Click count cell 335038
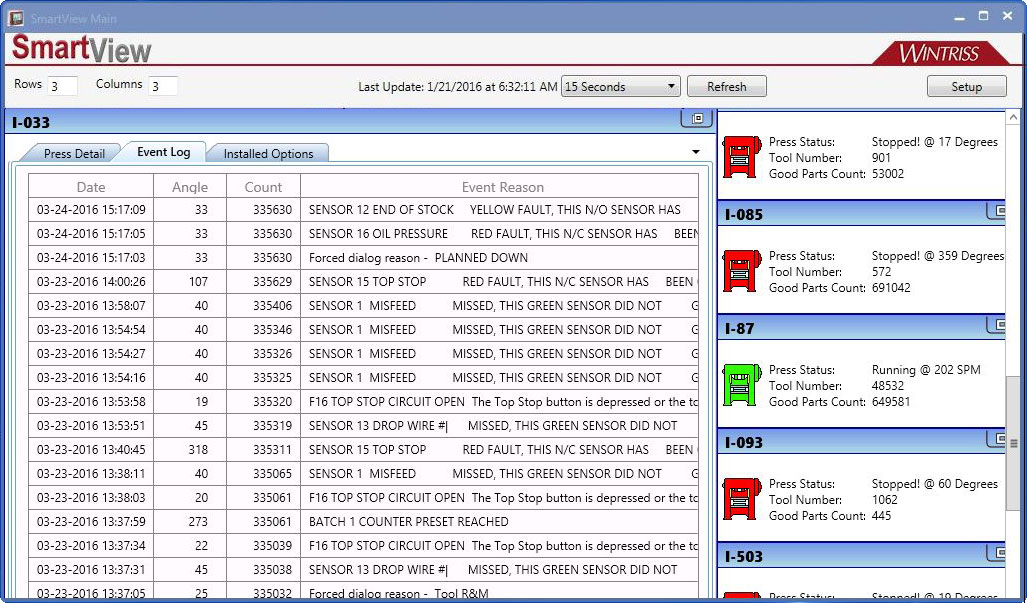1027x603 pixels. coord(263,570)
